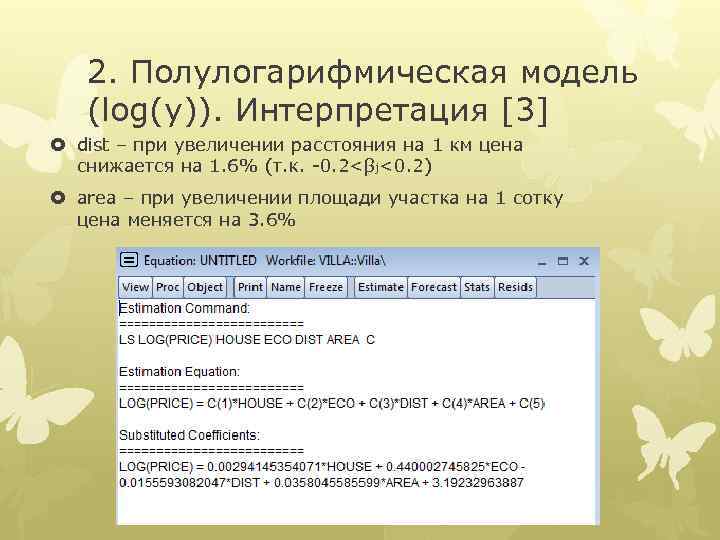The height and width of the screenshot is (540, 720).
Task: Click the line with 0.0155593082047*DIST
Action: coord(321,483)
